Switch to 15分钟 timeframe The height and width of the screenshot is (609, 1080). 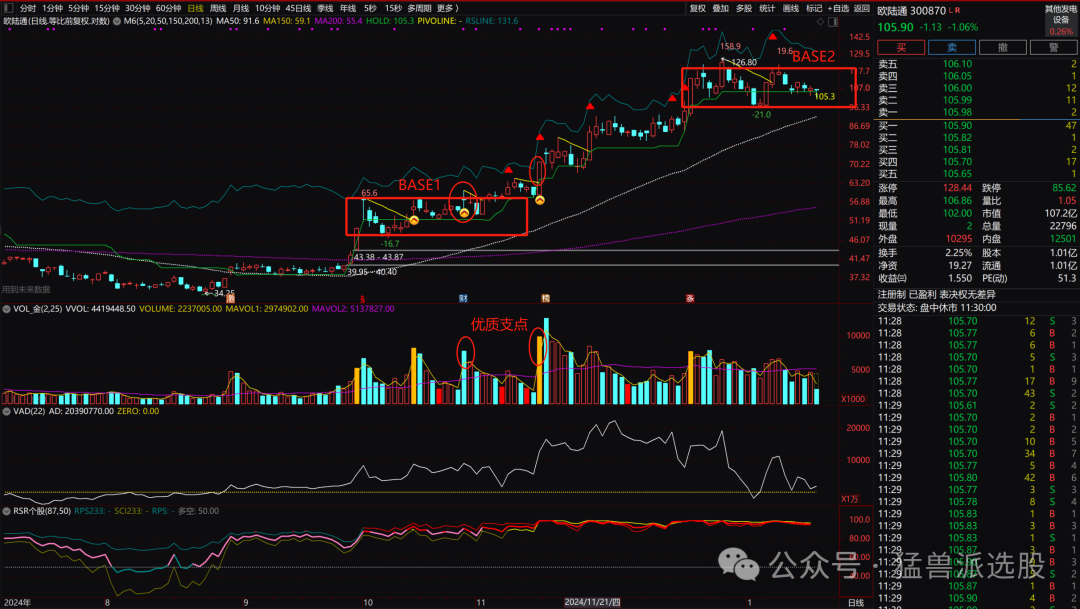pyautogui.click(x=107, y=8)
